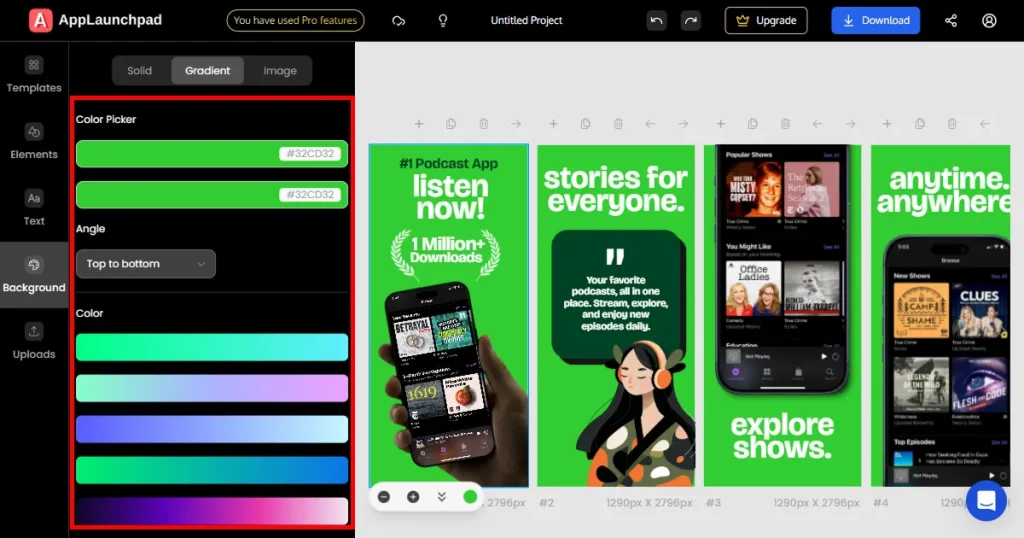Click 'You have used Pro features' badge
1024x538 pixels.
[295, 20]
